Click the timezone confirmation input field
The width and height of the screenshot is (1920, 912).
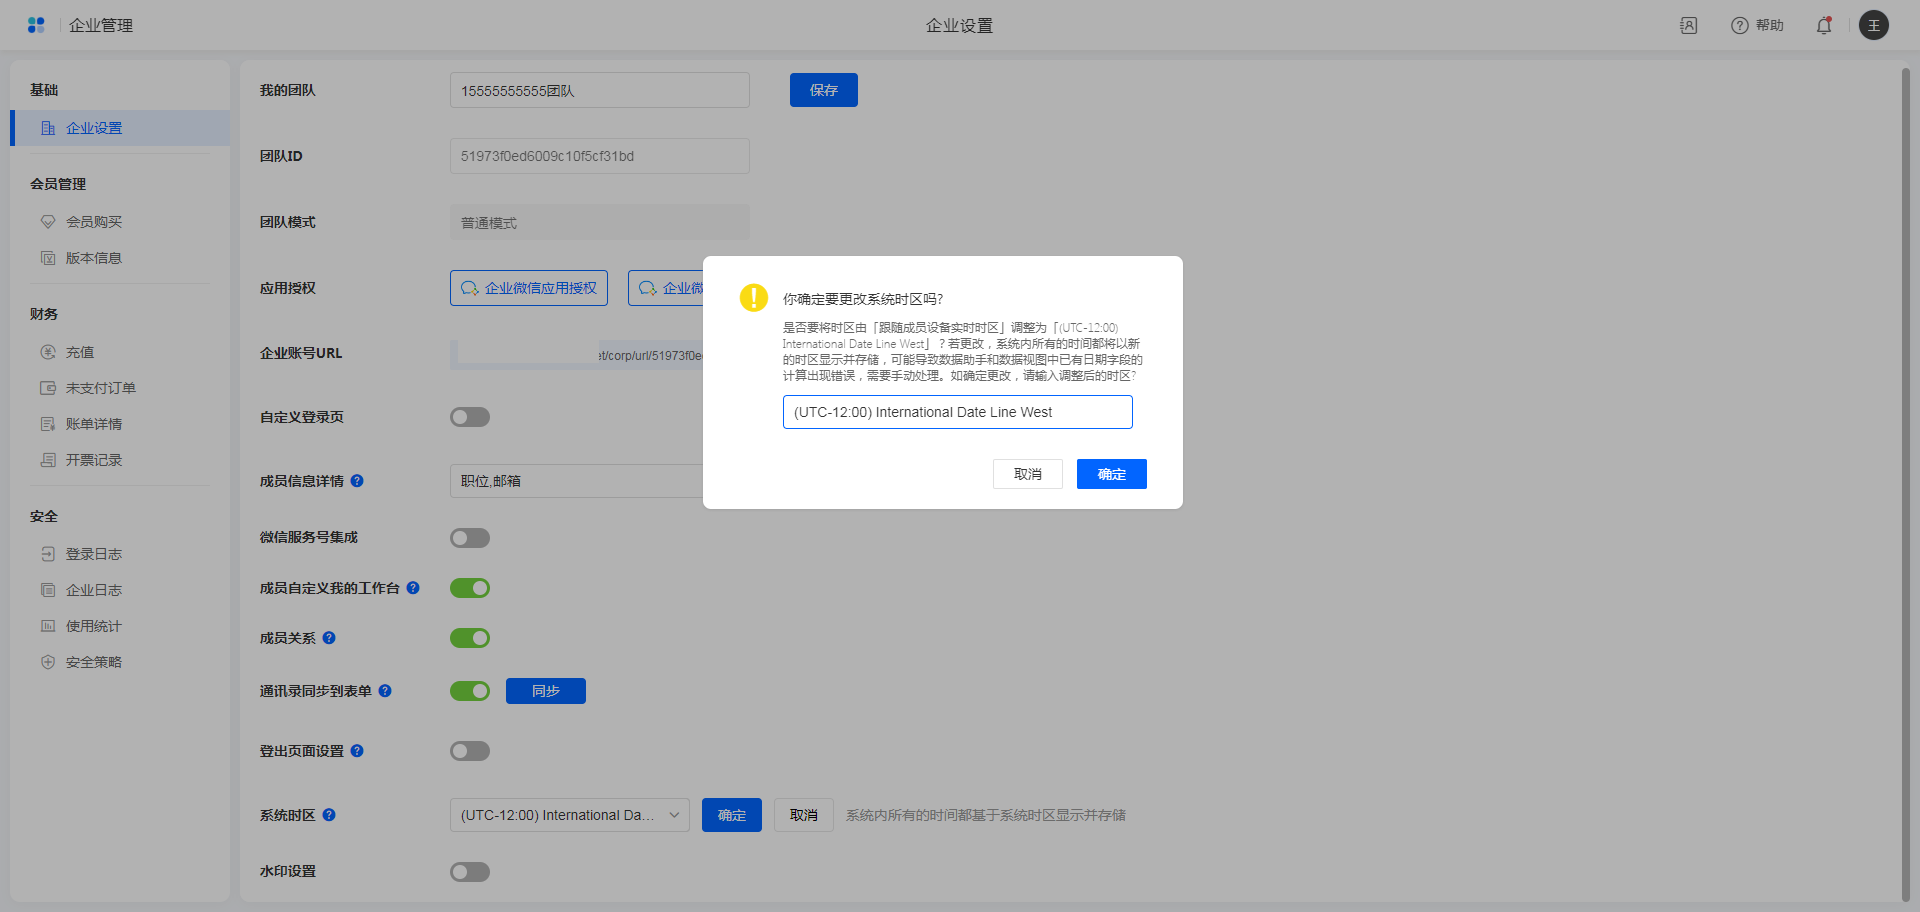coord(957,412)
